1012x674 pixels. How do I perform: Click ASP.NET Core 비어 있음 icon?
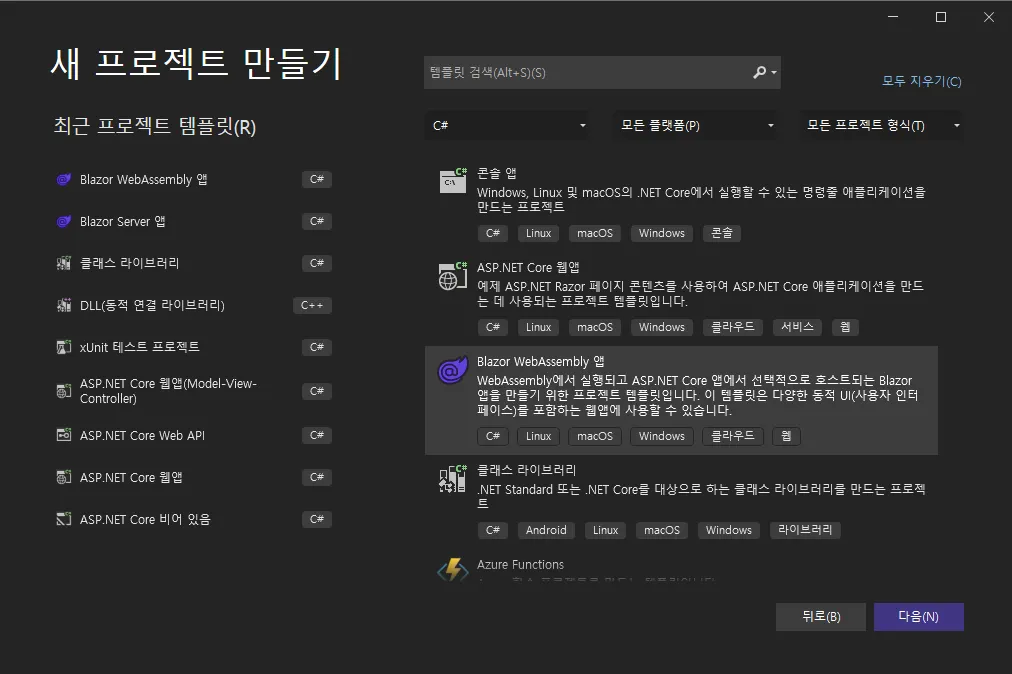coord(63,519)
